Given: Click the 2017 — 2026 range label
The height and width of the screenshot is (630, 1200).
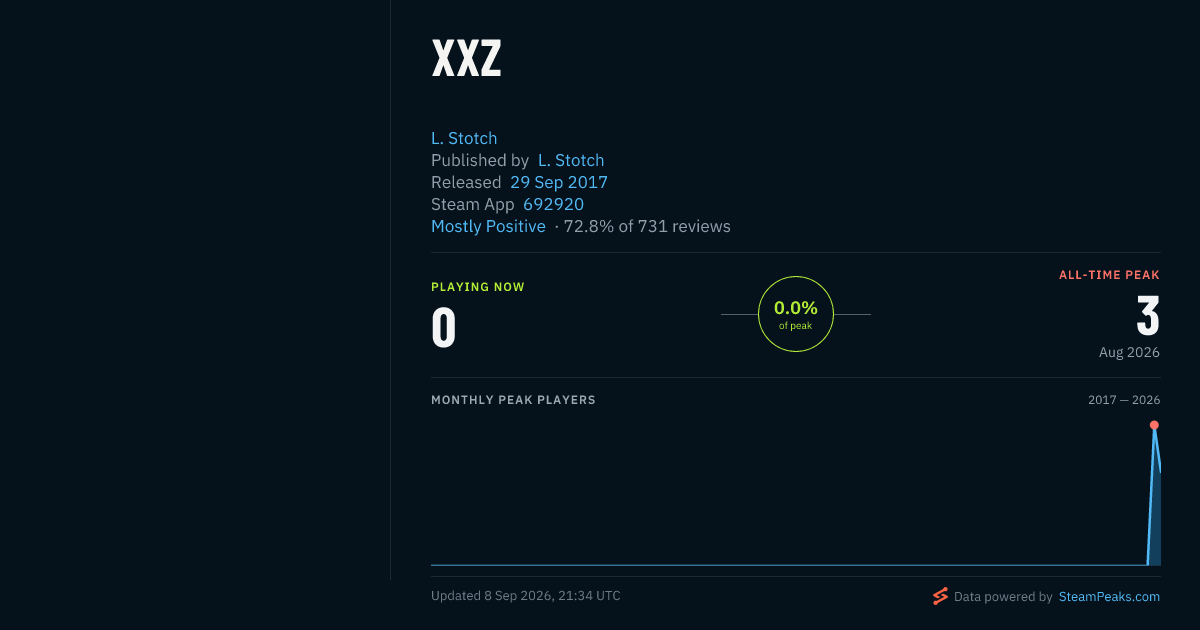Looking at the screenshot, I should coord(1124,400).
